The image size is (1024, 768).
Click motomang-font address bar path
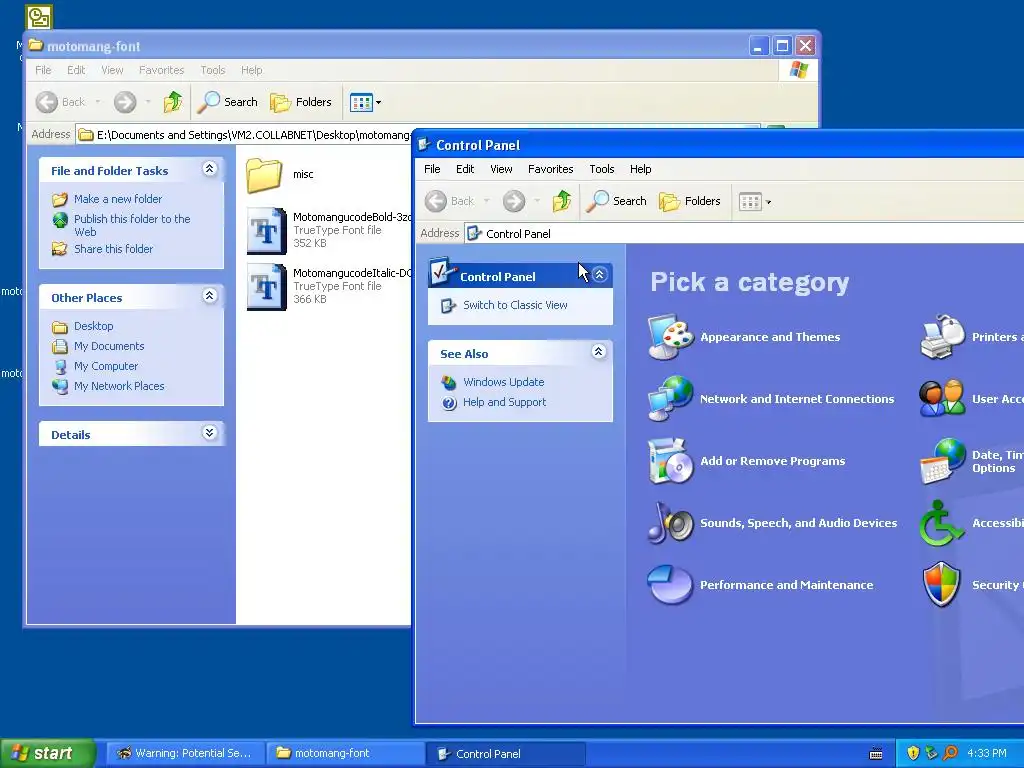(x=253, y=135)
